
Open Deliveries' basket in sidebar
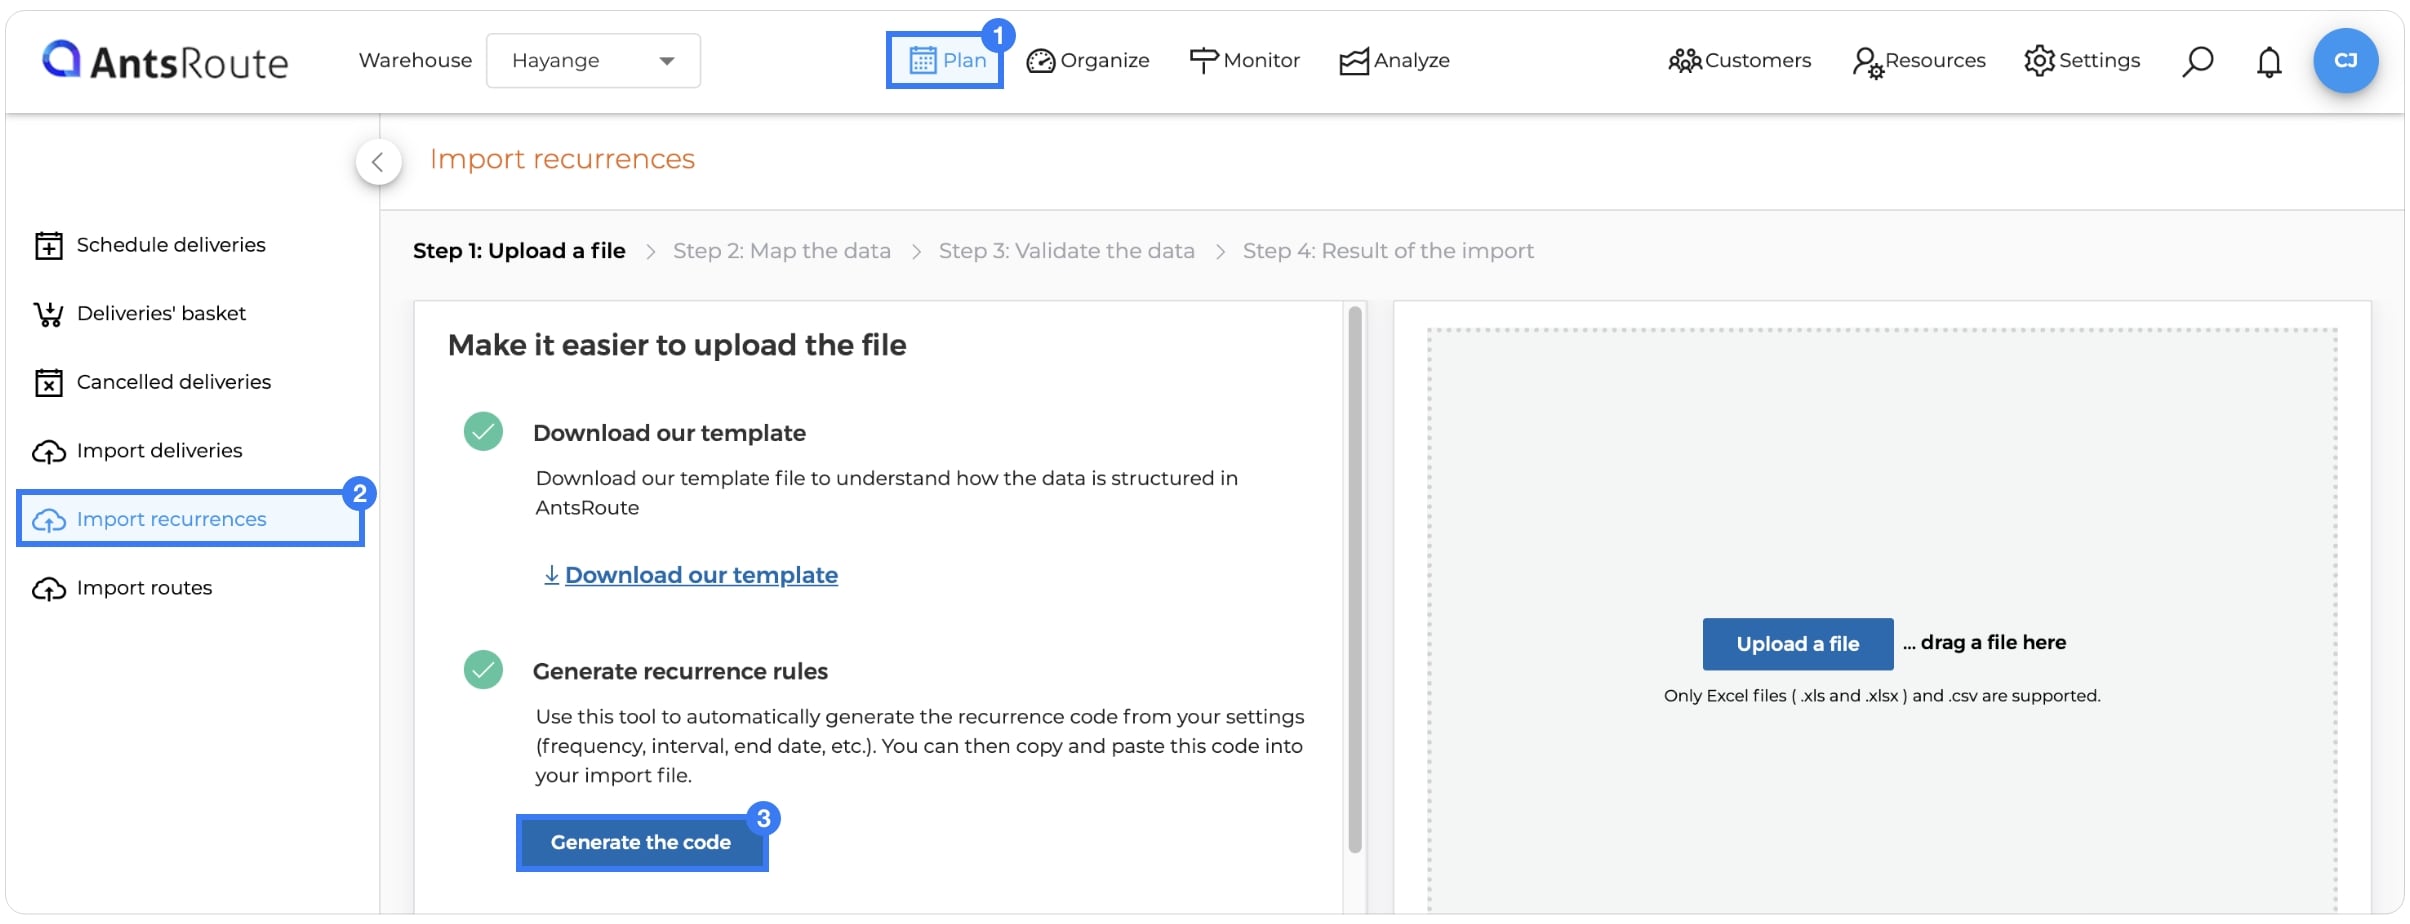pyautogui.click(x=139, y=314)
